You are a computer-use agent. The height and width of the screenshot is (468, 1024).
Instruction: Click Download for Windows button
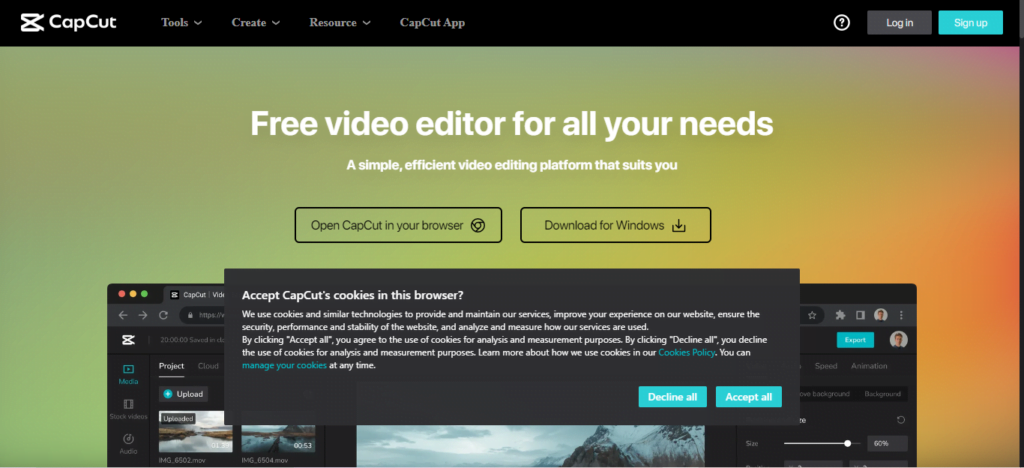615,225
